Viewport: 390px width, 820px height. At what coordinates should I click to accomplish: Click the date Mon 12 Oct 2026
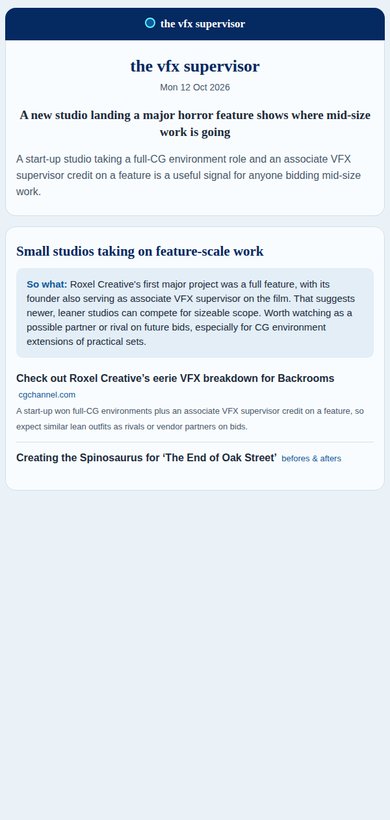[x=195, y=87]
